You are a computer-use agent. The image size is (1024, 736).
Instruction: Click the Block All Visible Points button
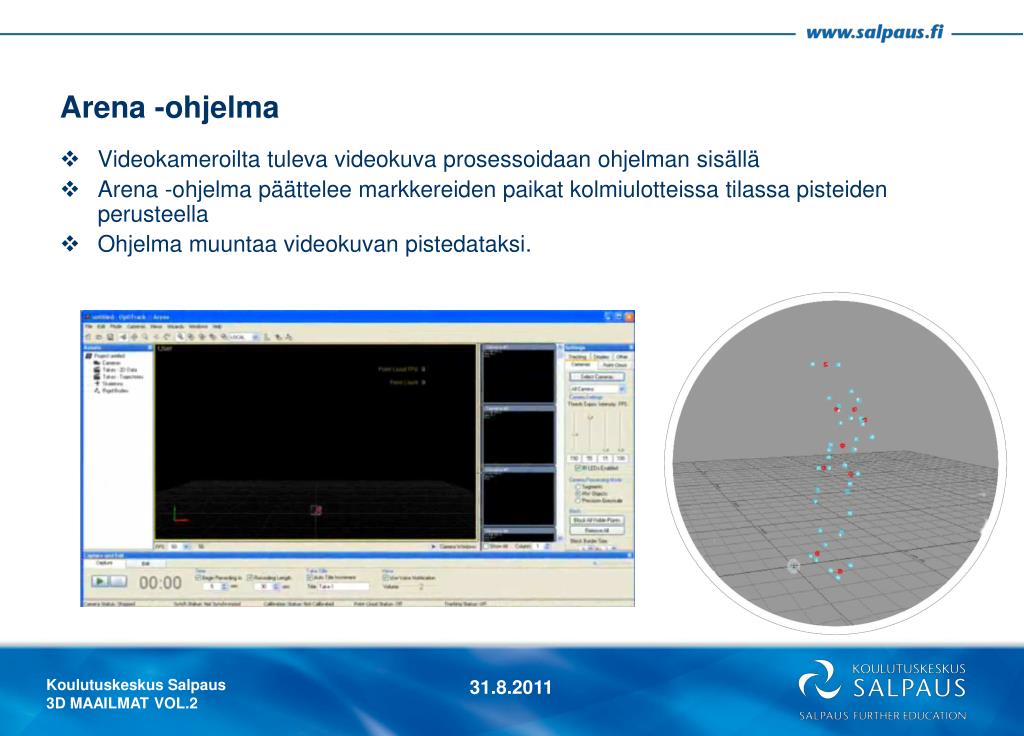point(597,520)
